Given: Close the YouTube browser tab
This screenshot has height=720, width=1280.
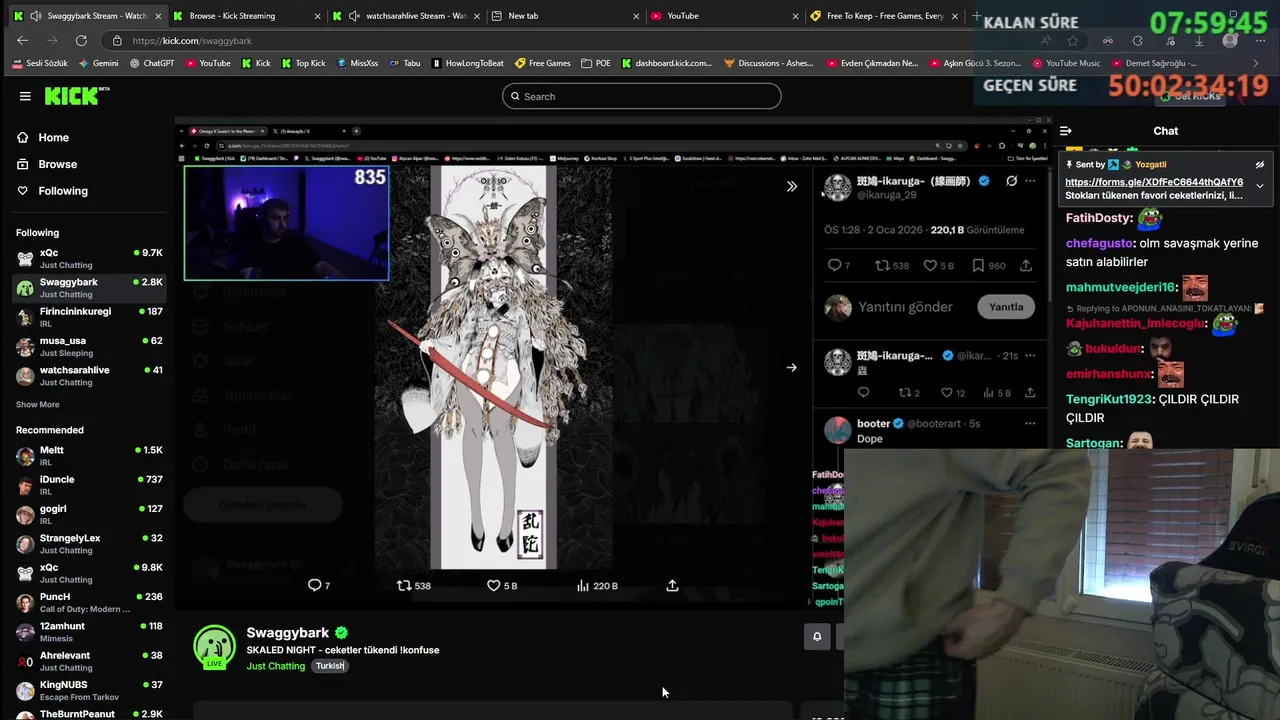Looking at the screenshot, I should pyautogui.click(x=796, y=16).
